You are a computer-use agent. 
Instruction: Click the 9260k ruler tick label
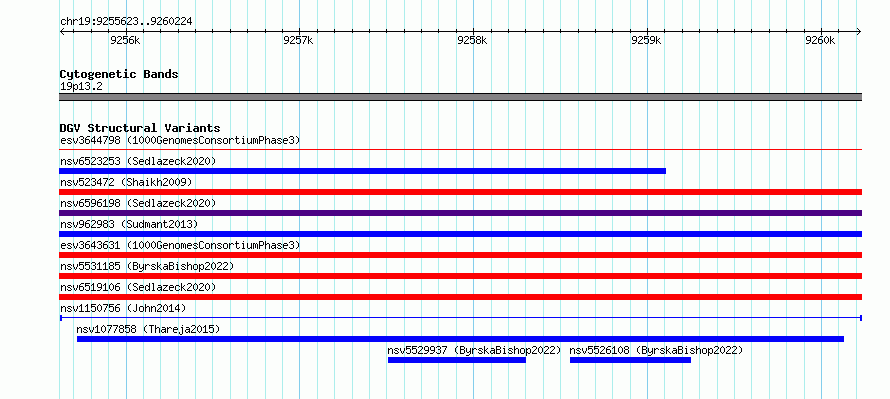click(x=821, y=40)
